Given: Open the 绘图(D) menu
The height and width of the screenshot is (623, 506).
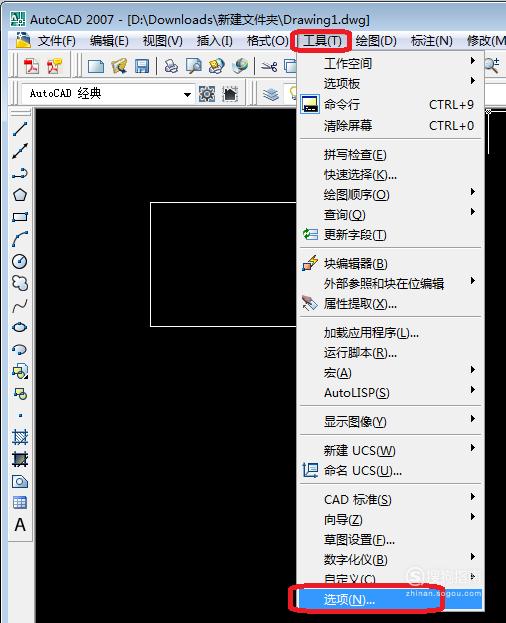Looking at the screenshot, I should [x=376, y=41].
